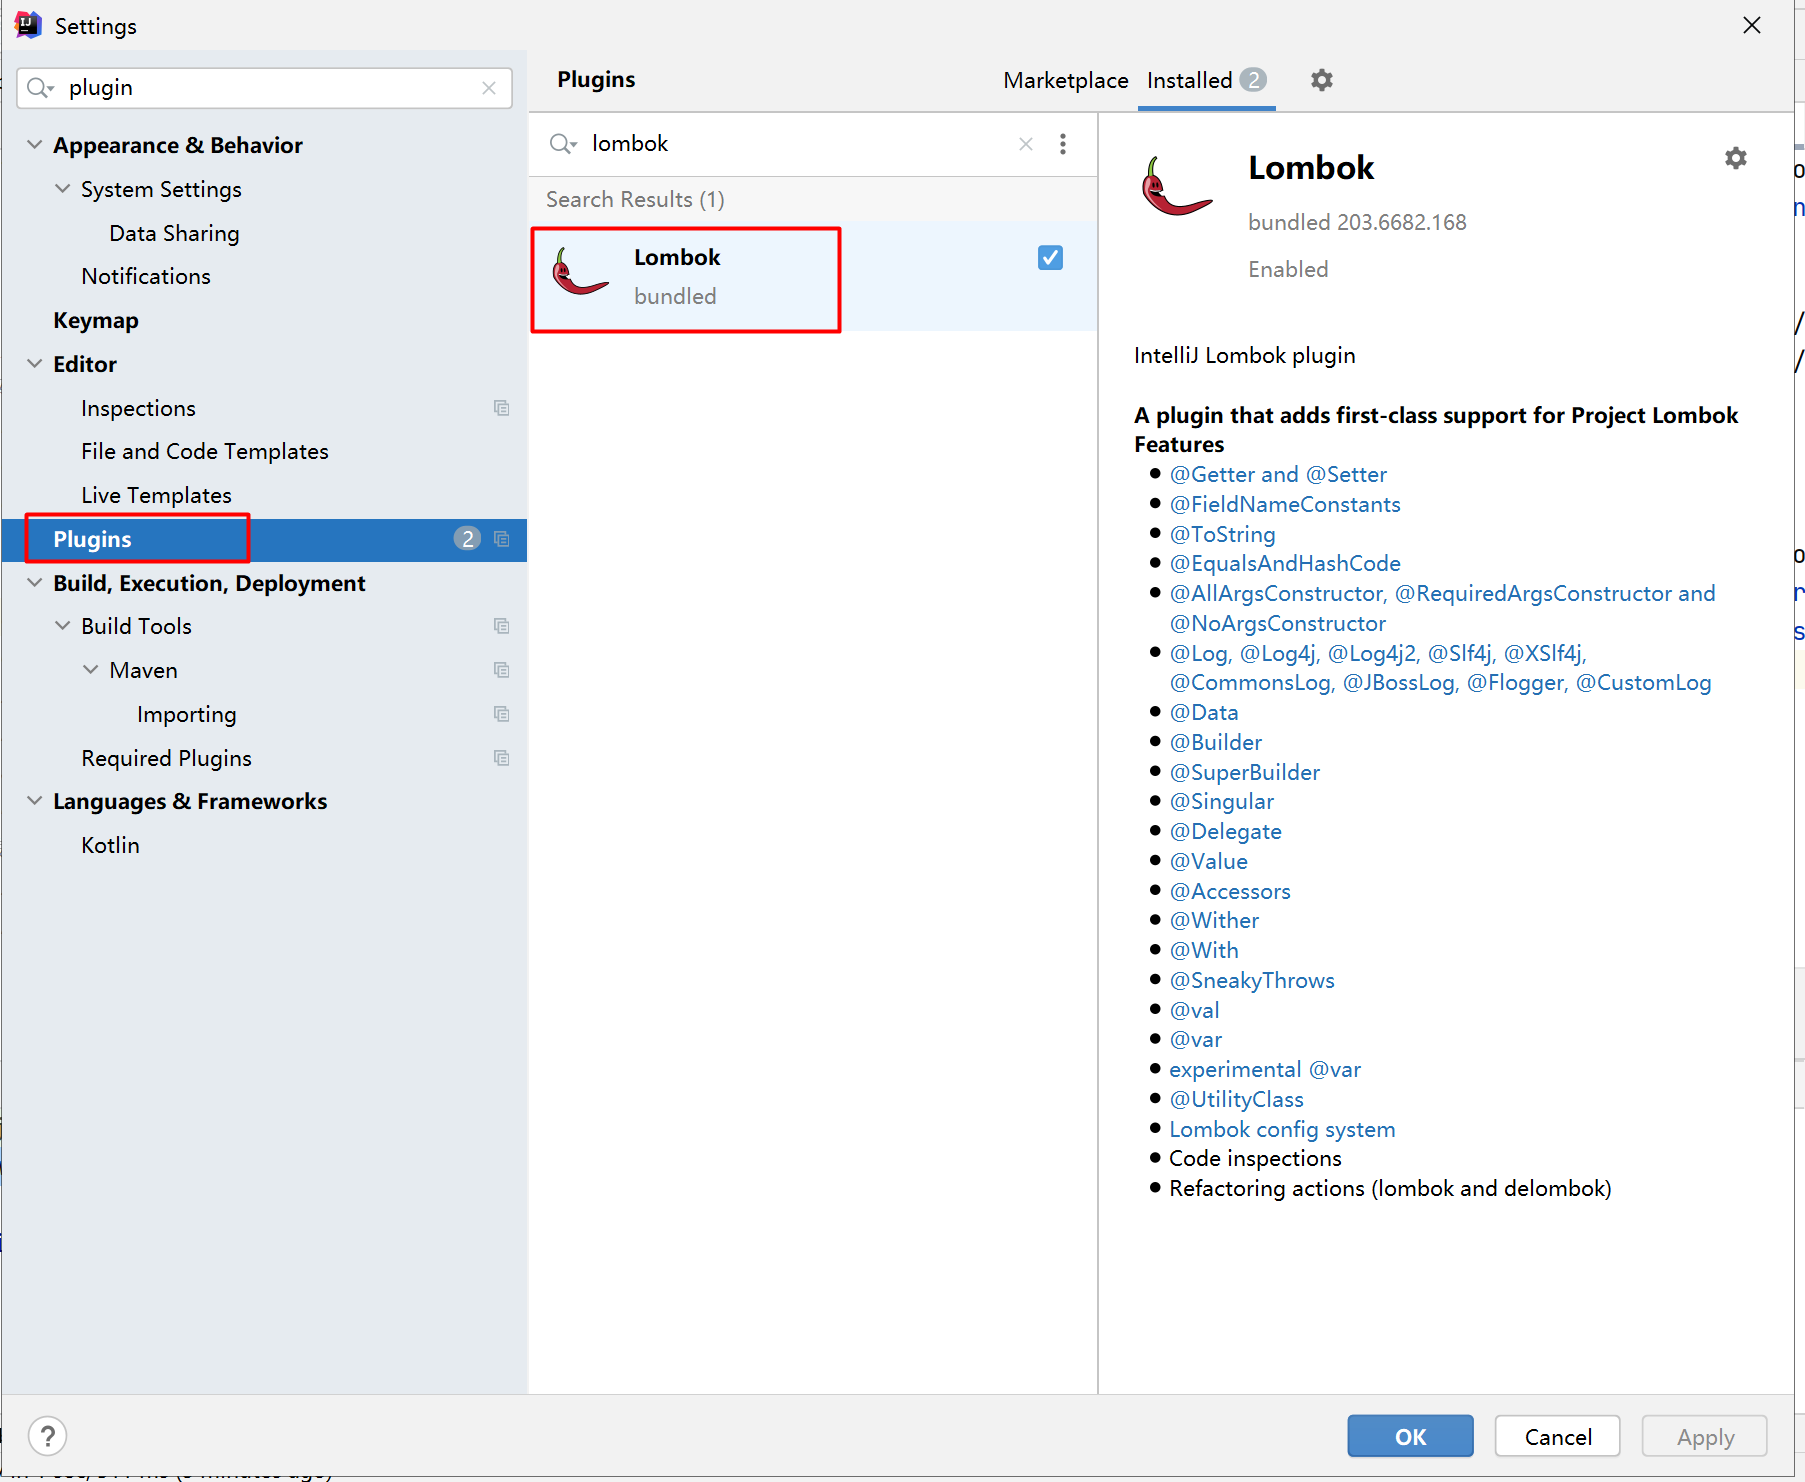
Task: Collapse the Appearance & Behavior section
Action: [35, 145]
